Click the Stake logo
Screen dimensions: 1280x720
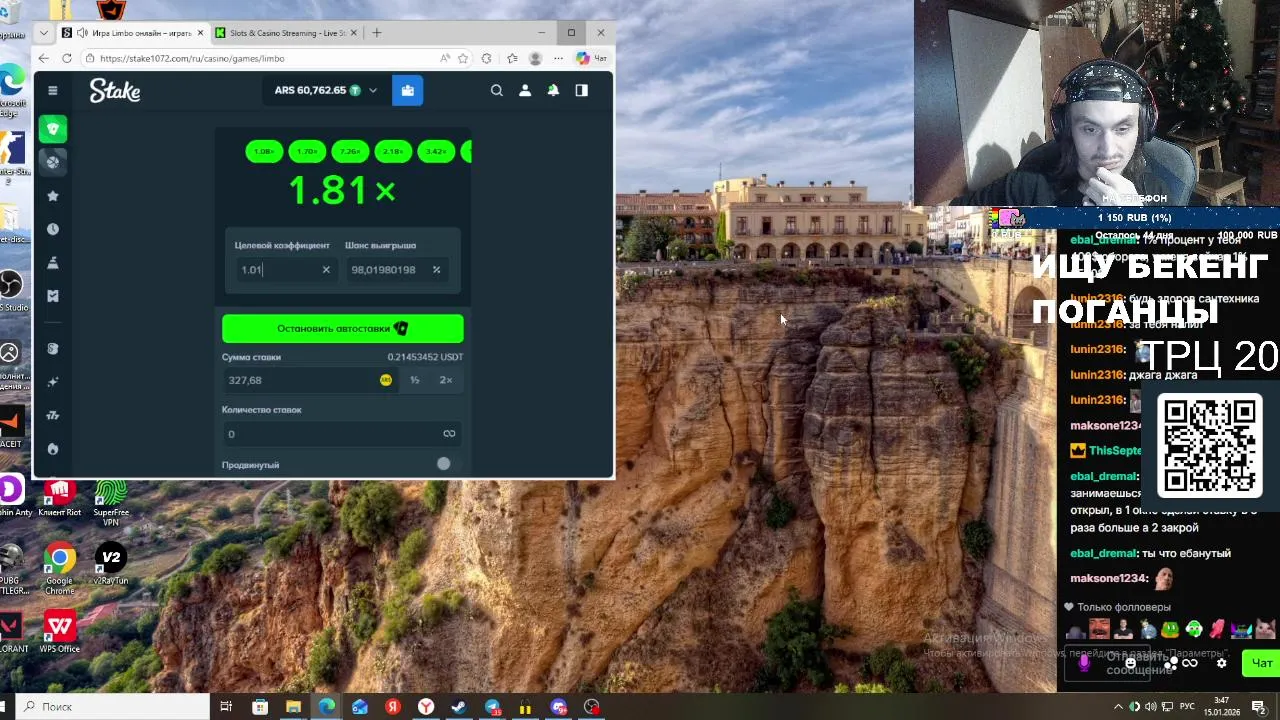[115, 91]
